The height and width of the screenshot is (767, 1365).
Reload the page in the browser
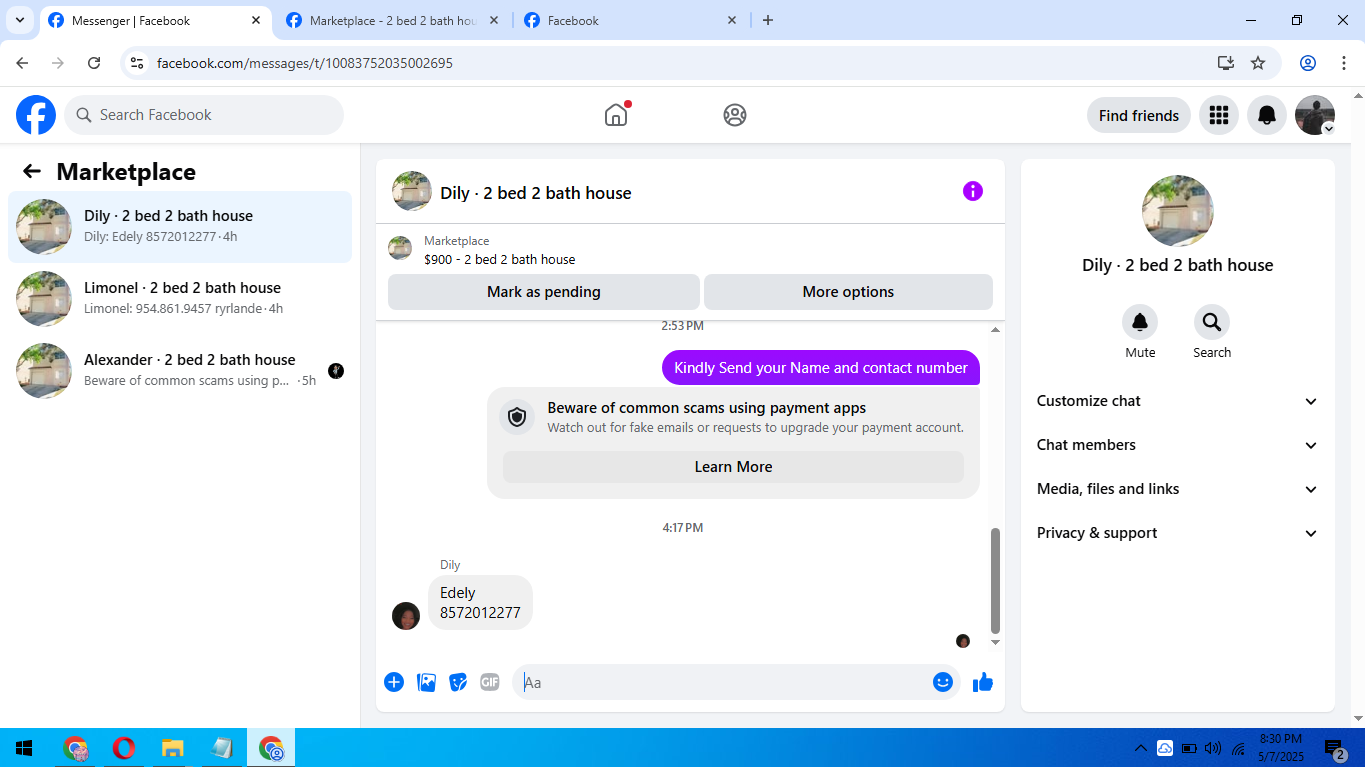(x=94, y=63)
